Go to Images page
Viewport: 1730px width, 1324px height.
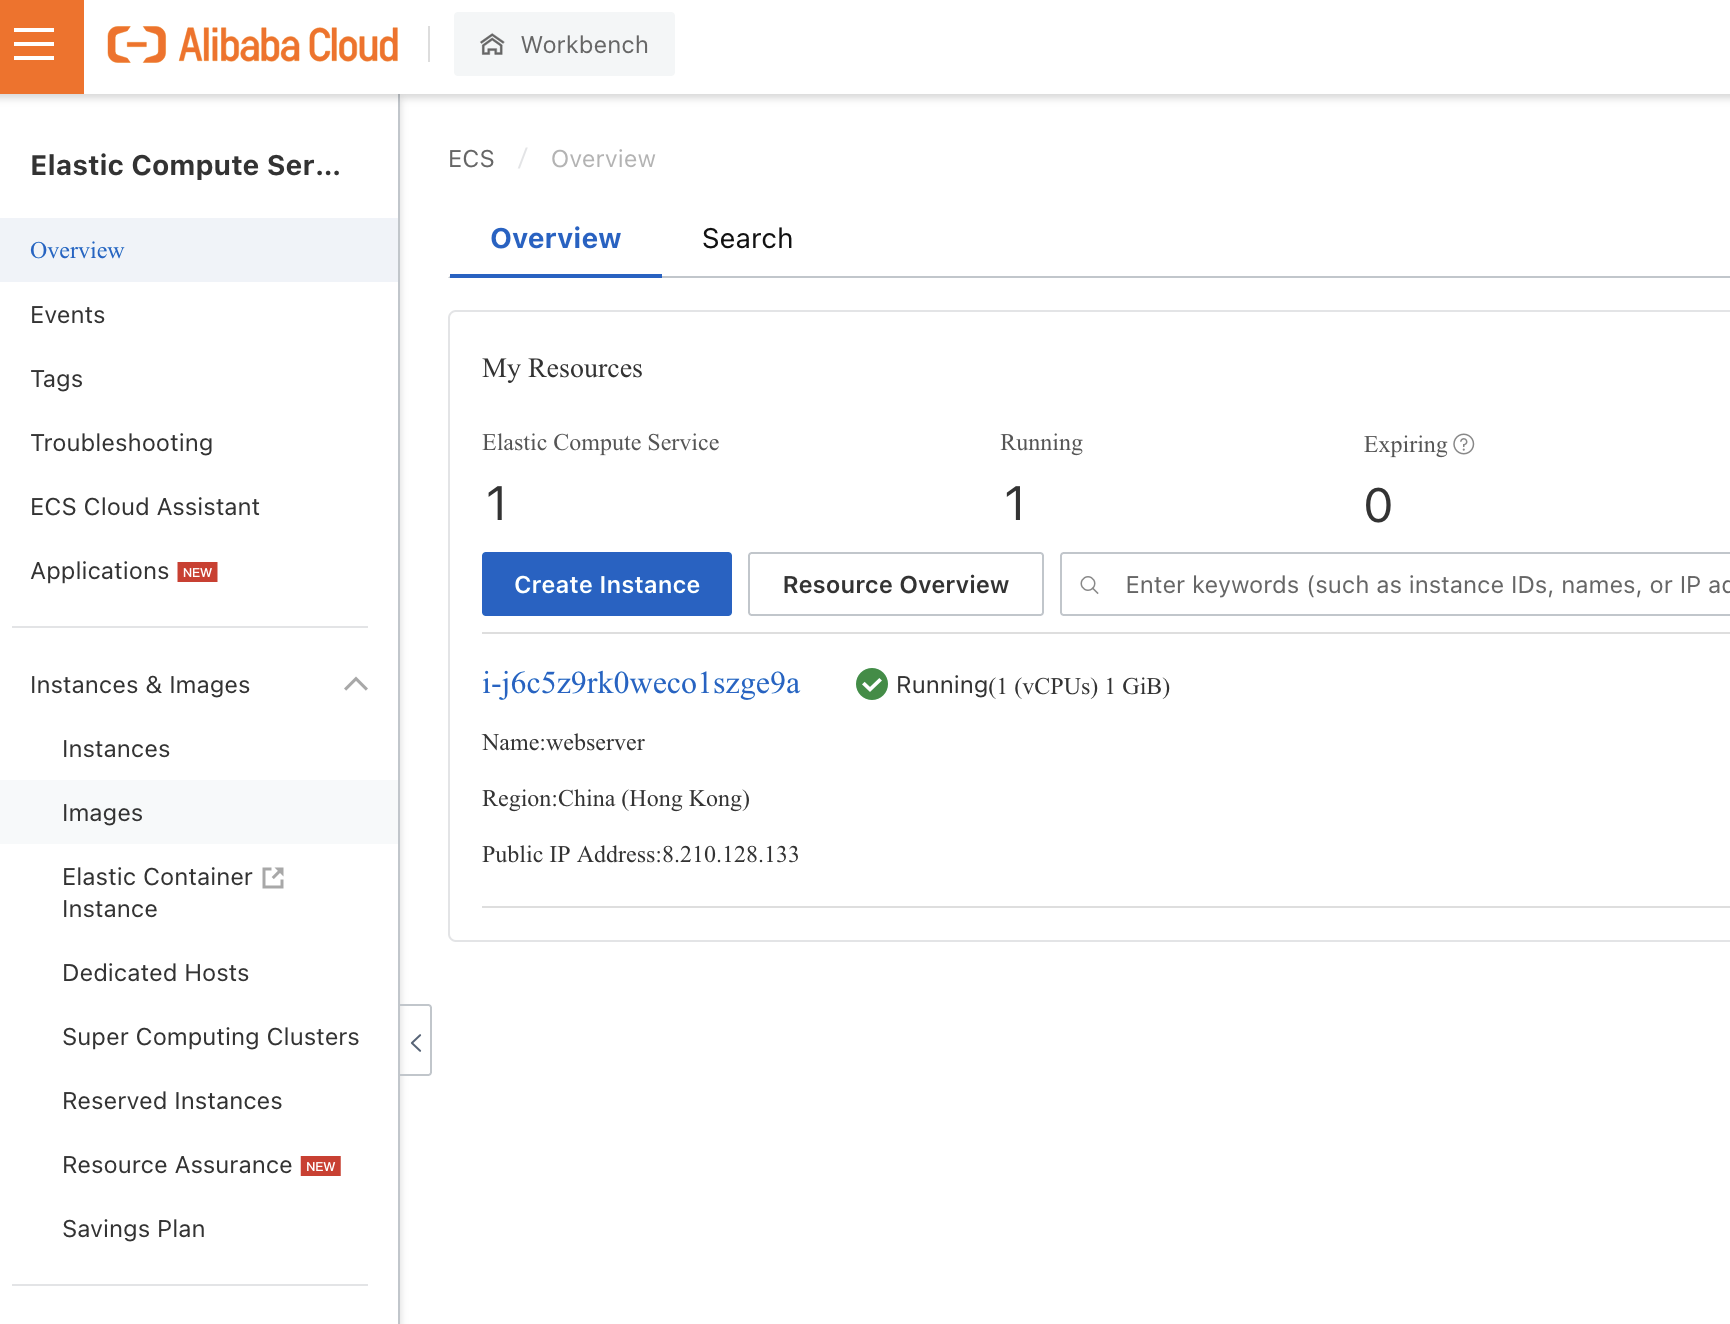pos(199,812)
